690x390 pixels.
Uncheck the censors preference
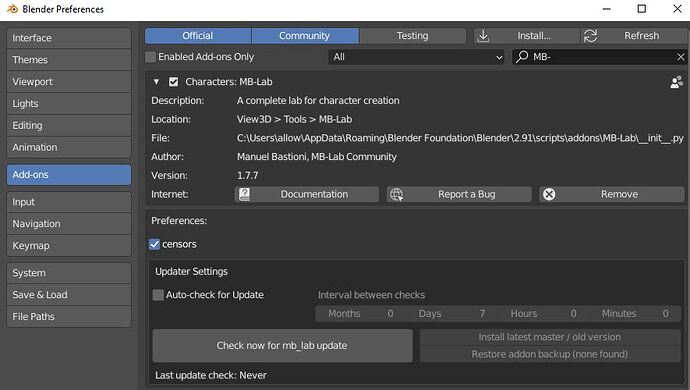[x=154, y=244]
